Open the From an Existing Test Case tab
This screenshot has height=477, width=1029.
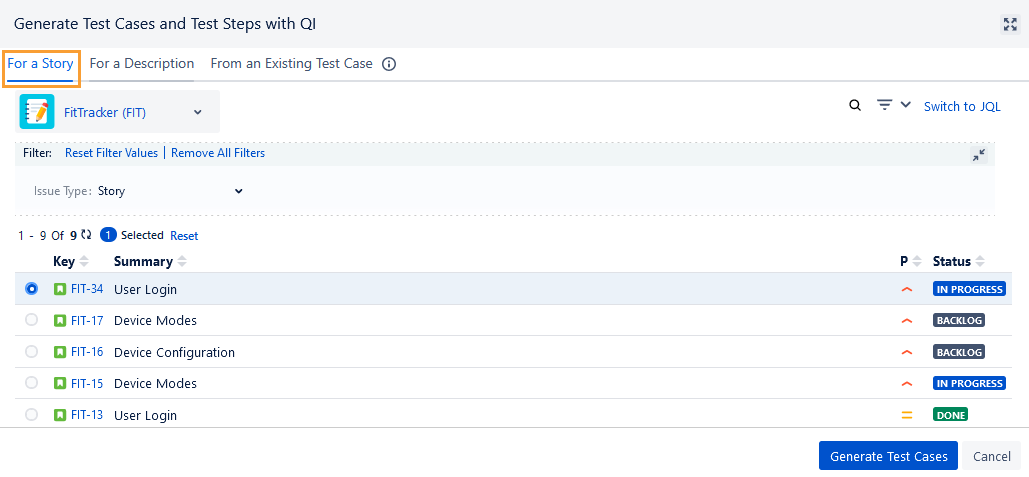[291, 64]
